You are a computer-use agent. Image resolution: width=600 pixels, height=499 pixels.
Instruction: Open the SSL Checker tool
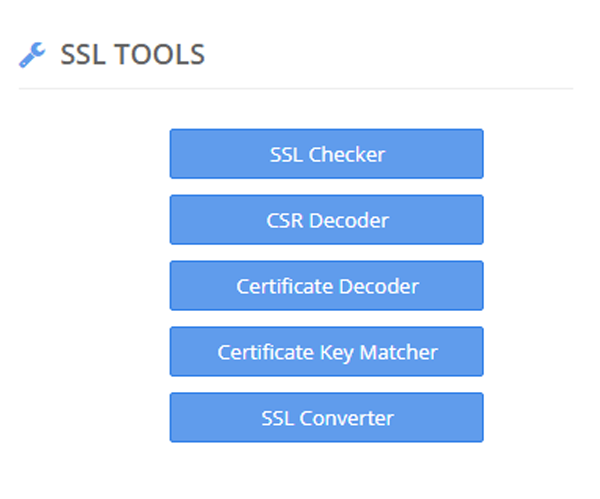[326, 154]
